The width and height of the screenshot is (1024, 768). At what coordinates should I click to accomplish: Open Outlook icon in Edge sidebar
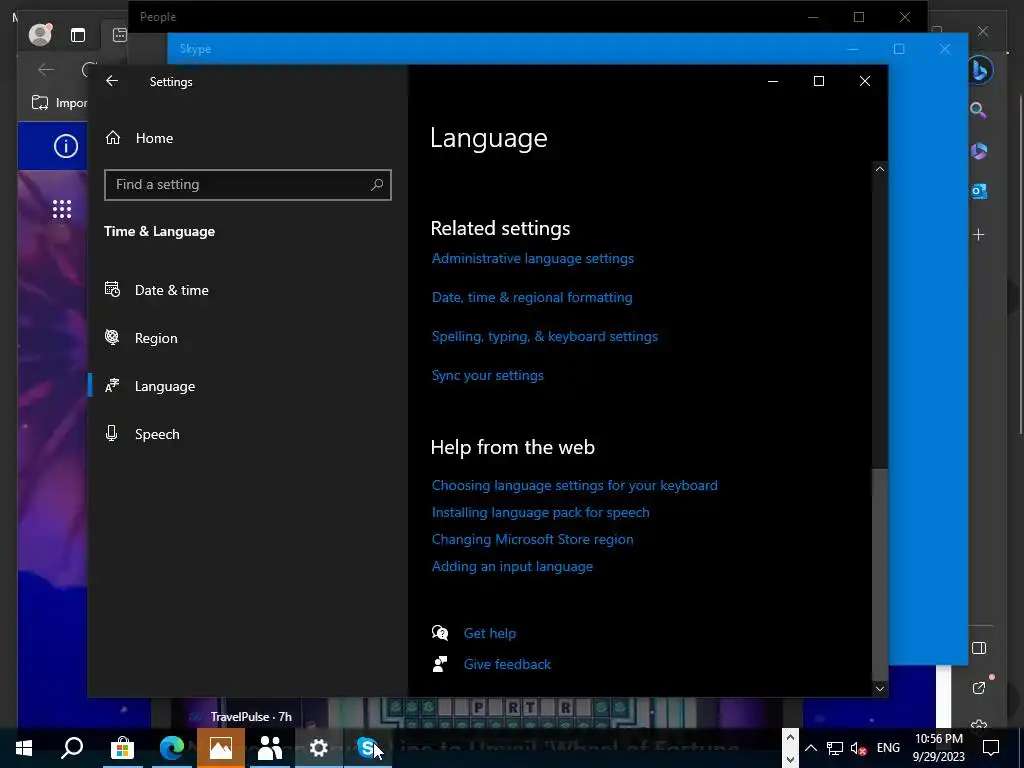(978, 191)
